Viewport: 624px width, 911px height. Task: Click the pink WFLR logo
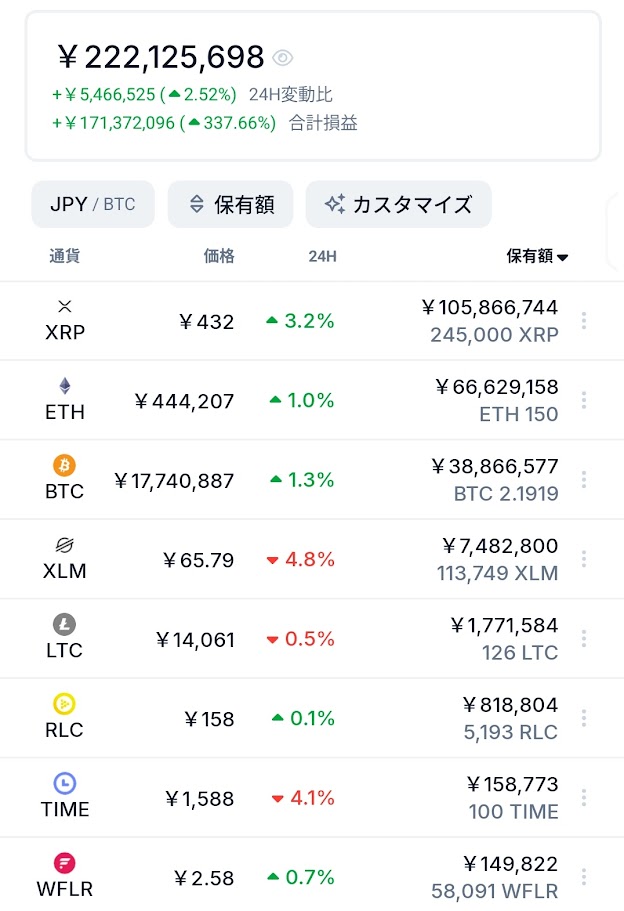tap(64, 863)
